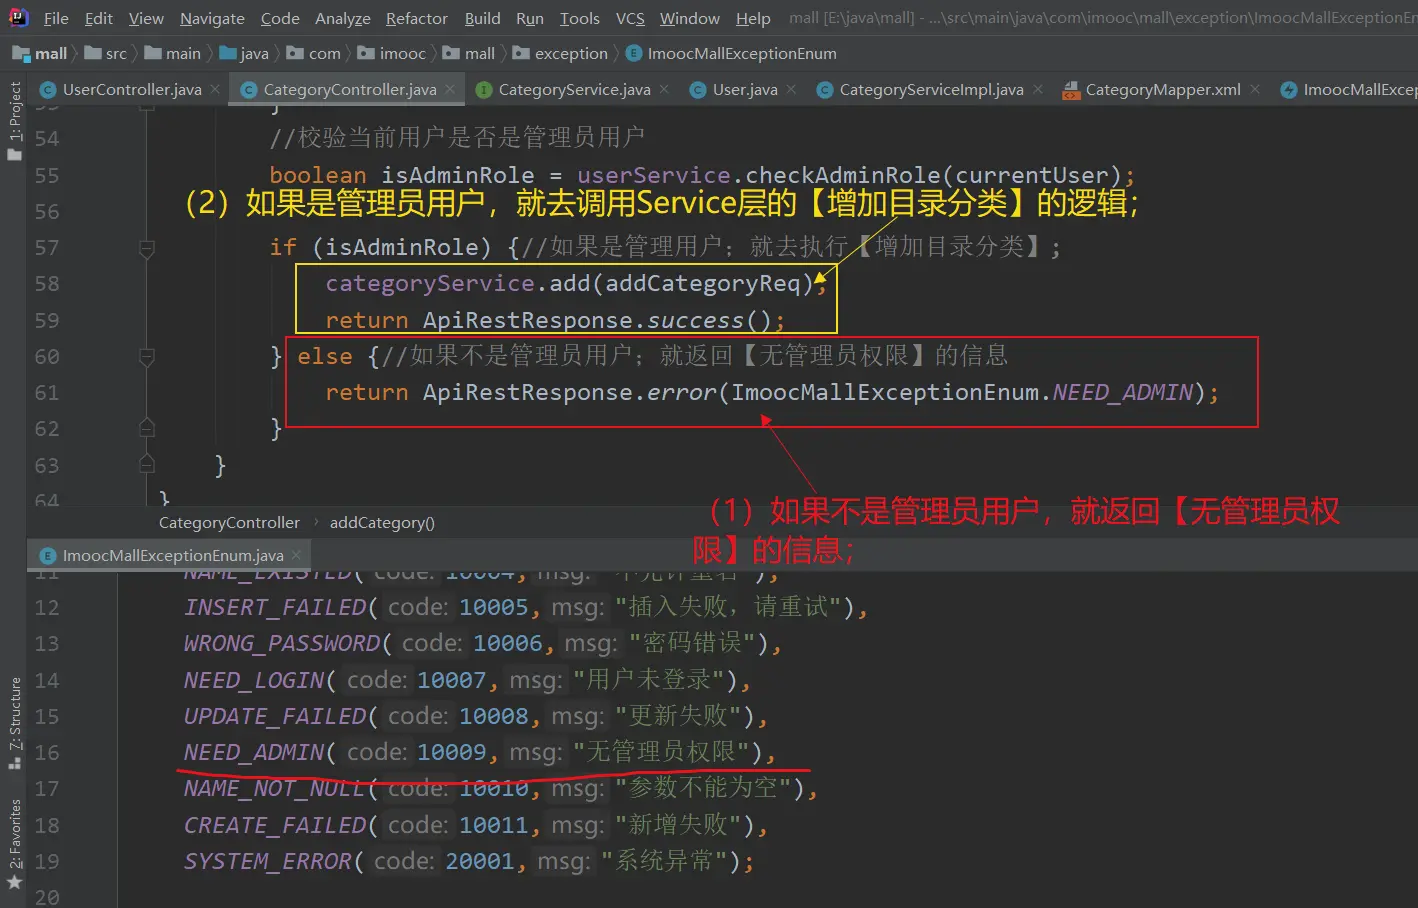The height and width of the screenshot is (908, 1418).
Task: Switch to the User.java tab
Action: point(744,90)
